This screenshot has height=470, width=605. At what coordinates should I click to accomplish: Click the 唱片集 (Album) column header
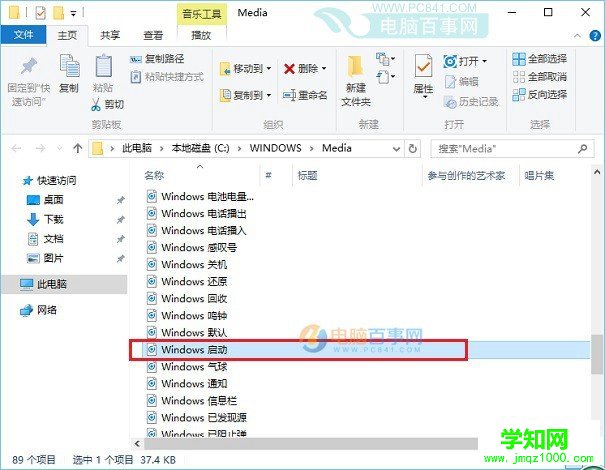(x=539, y=176)
